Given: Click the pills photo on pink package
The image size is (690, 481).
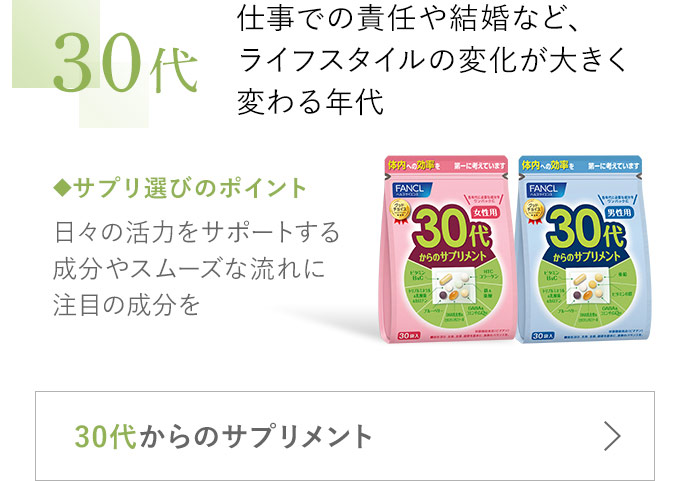Looking at the screenshot, I should click(452, 287).
